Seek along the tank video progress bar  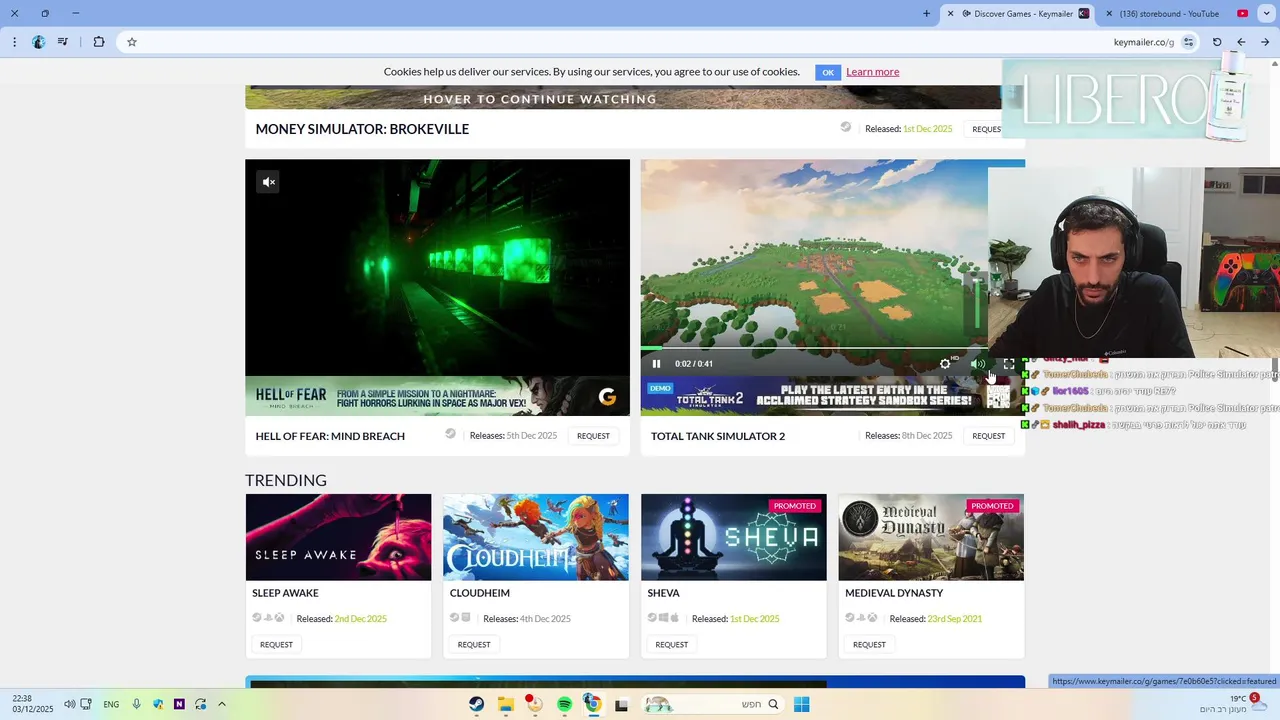[x=814, y=348]
